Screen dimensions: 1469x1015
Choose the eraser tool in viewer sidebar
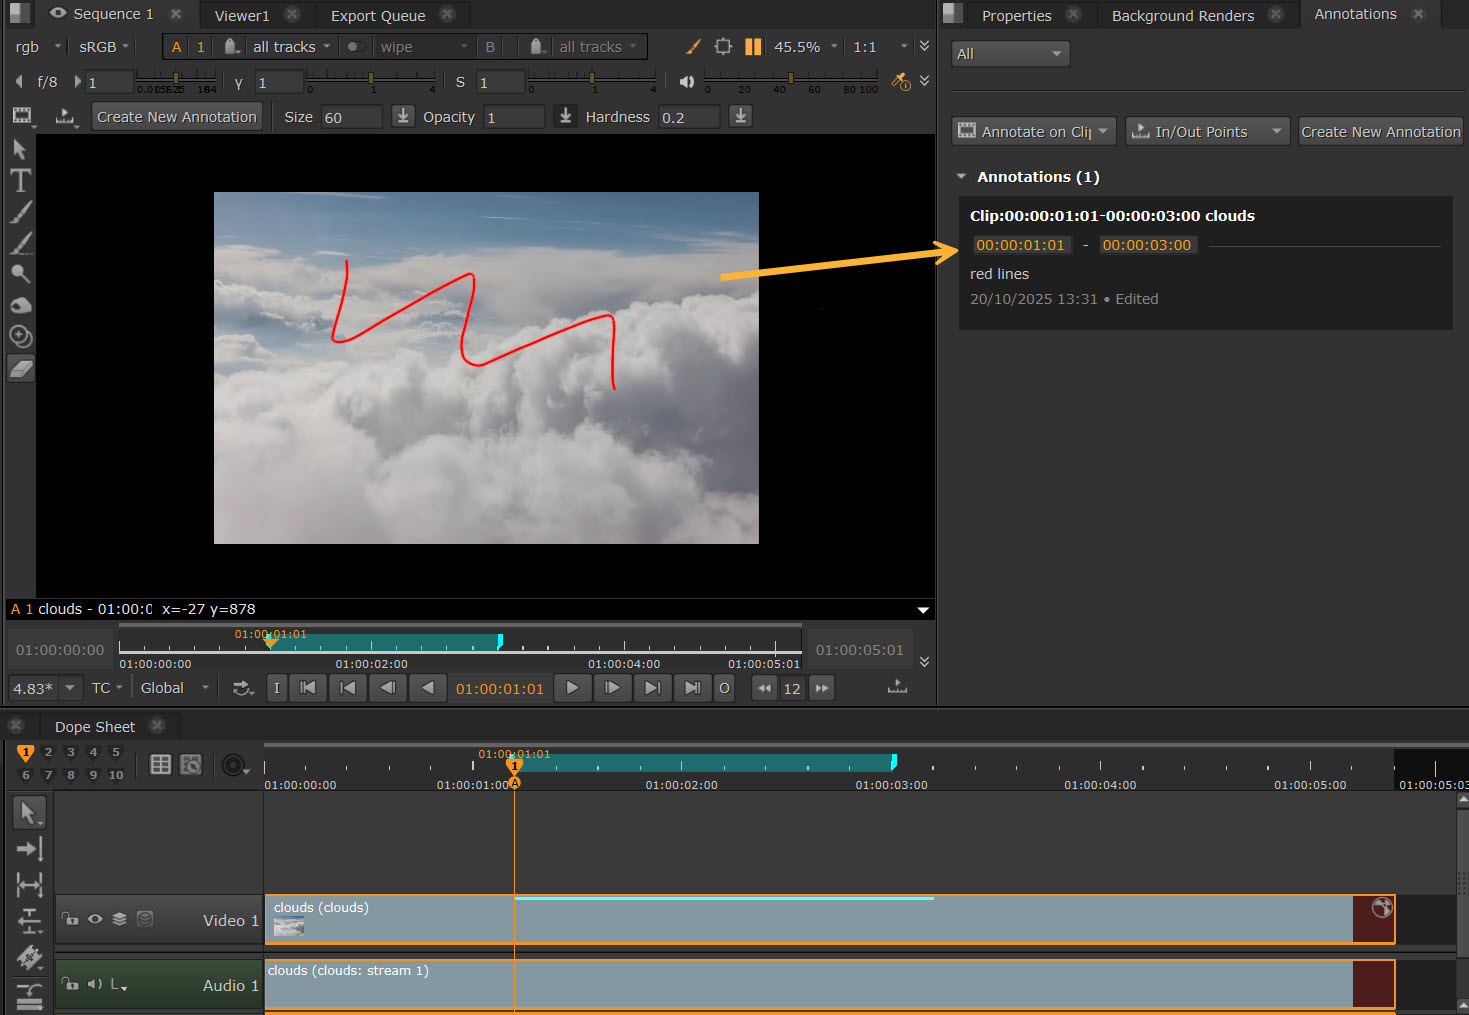(x=21, y=369)
